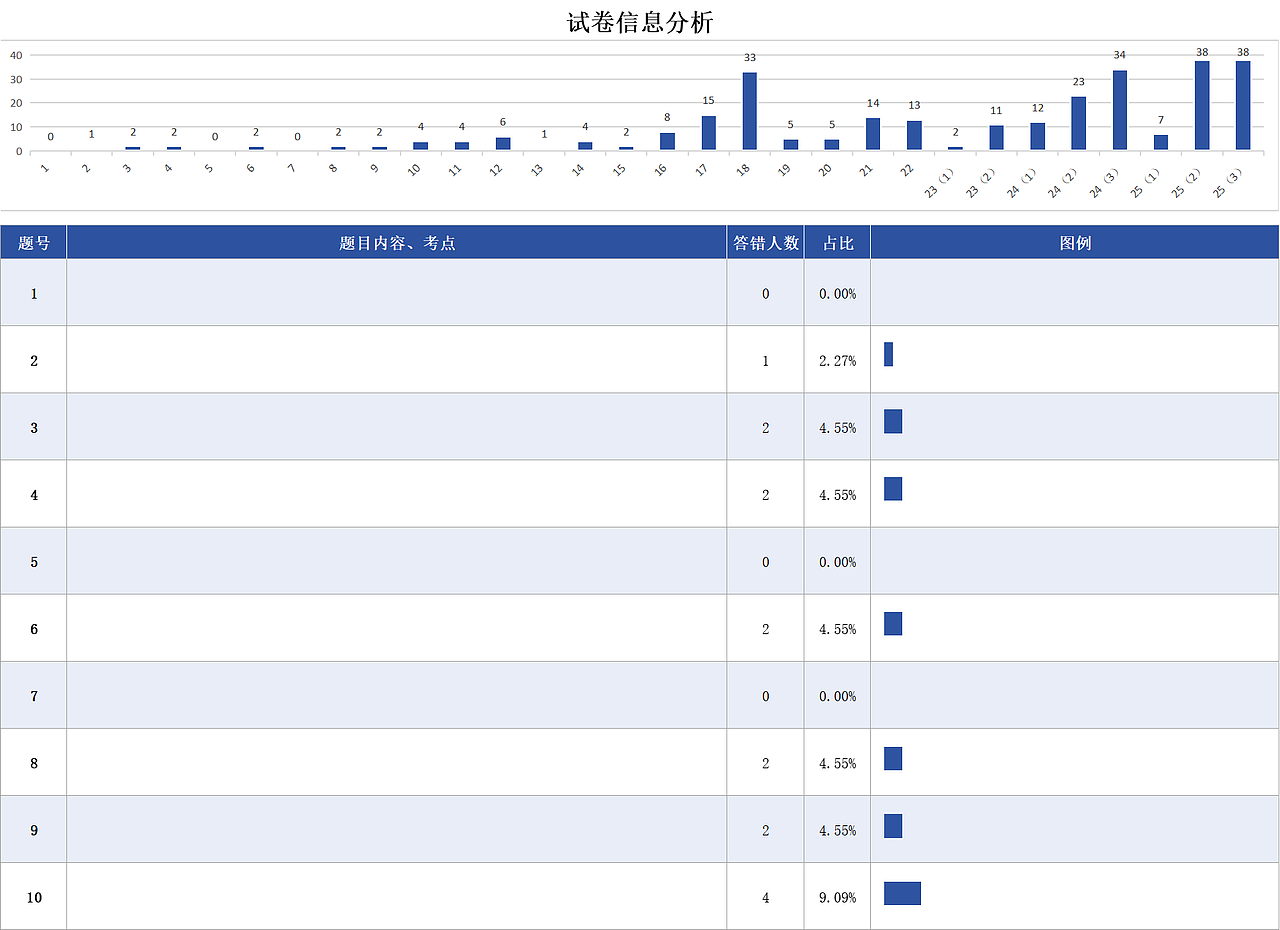Click the chart bar labeled 15 for question 17
This screenshot has width=1280, height=930.
tap(708, 133)
